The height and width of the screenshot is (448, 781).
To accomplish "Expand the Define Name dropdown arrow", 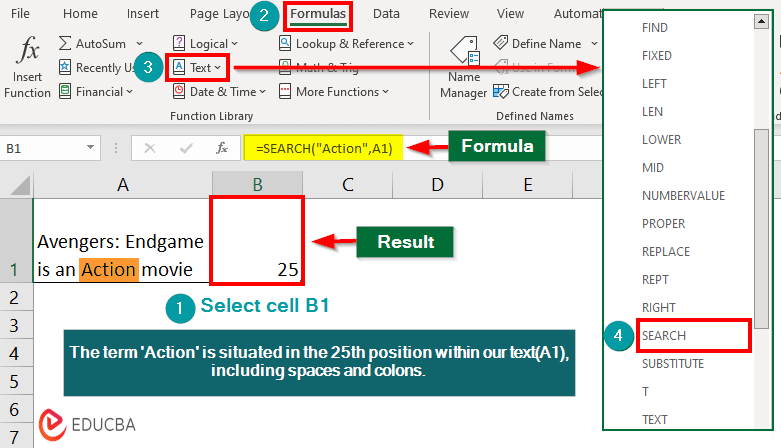I will tap(594, 44).
